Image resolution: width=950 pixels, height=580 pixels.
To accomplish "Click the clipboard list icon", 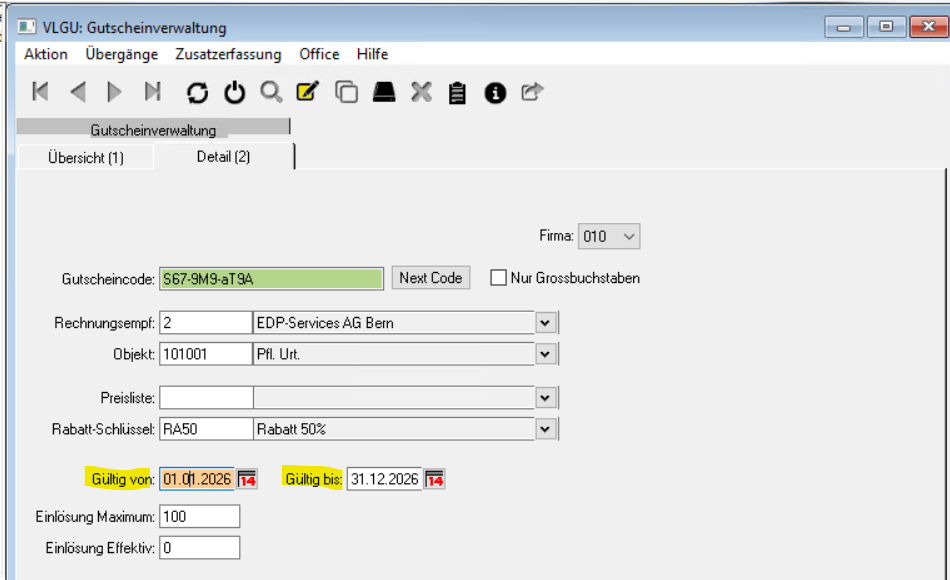I will pos(457,92).
